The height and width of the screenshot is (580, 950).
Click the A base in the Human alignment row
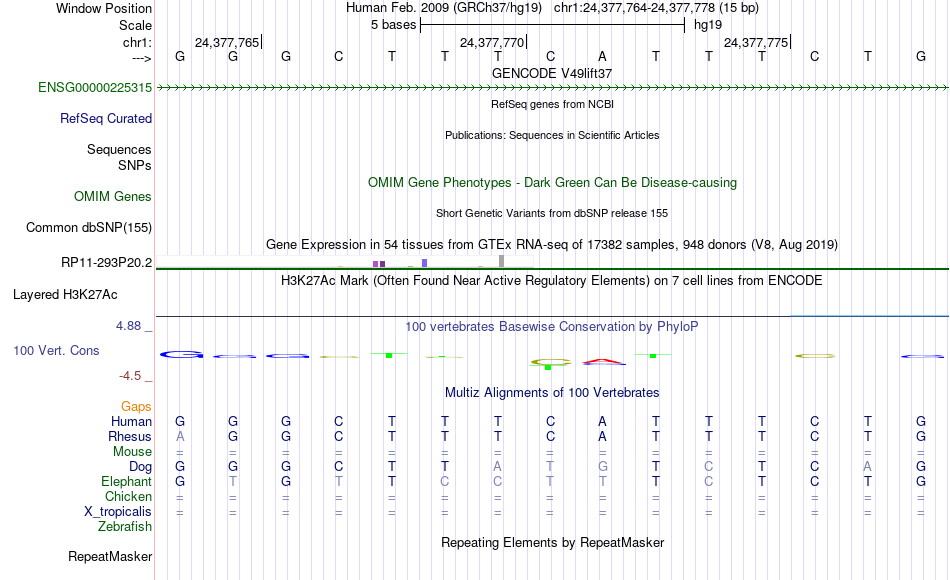click(x=602, y=421)
